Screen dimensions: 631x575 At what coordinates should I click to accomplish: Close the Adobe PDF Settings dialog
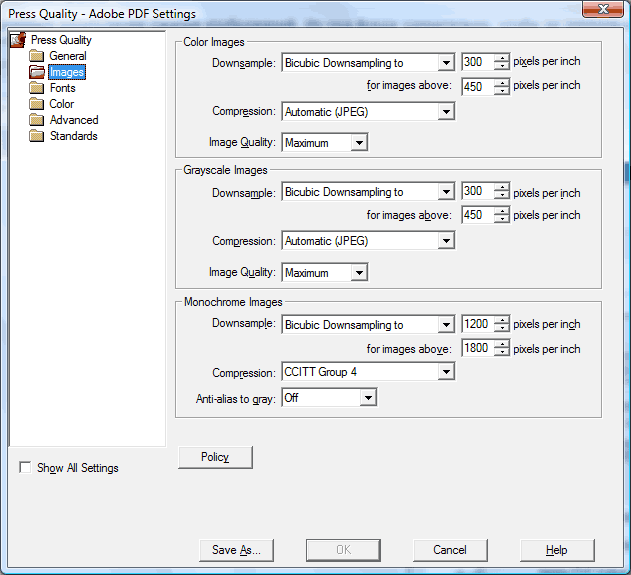pyautogui.click(x=603, y=9)
